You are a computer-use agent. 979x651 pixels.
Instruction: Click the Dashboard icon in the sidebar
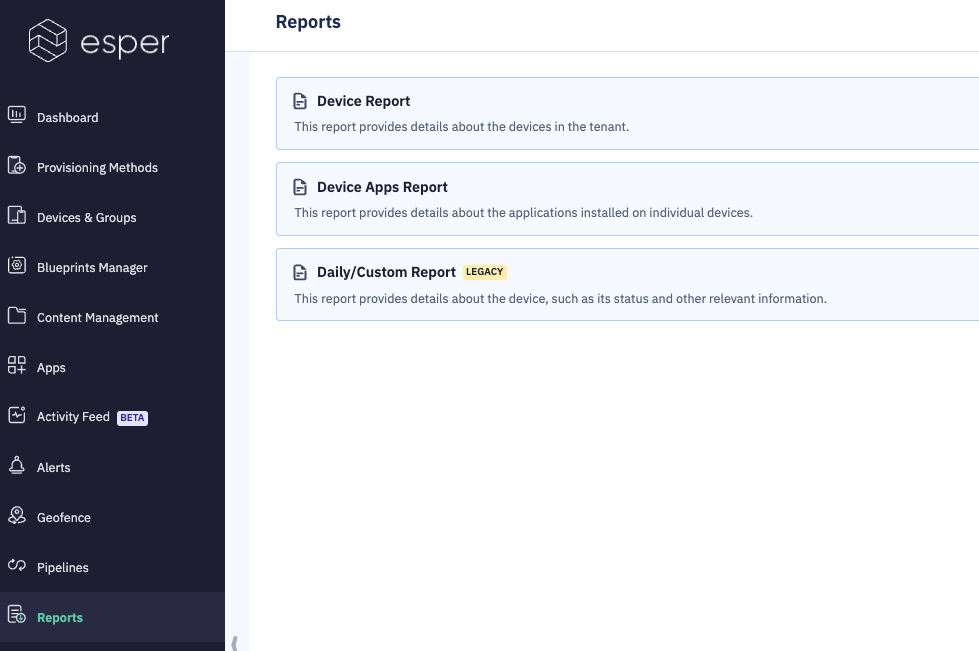(17, 116)
